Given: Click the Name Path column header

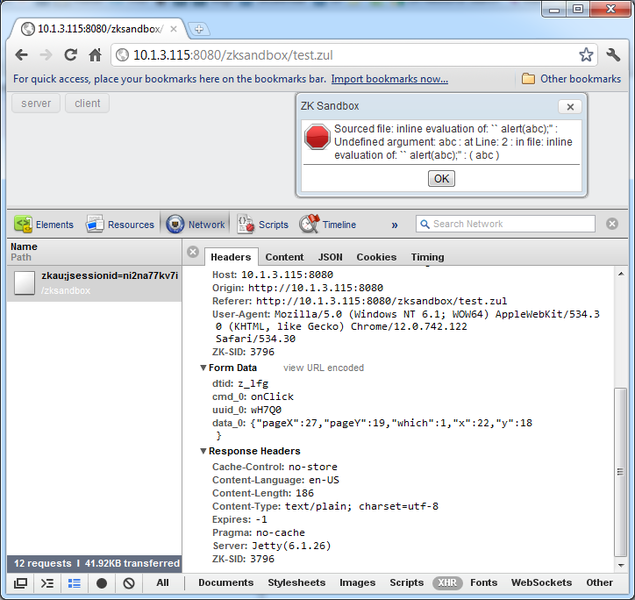Looking at the screenshot, I should [94, 252].
